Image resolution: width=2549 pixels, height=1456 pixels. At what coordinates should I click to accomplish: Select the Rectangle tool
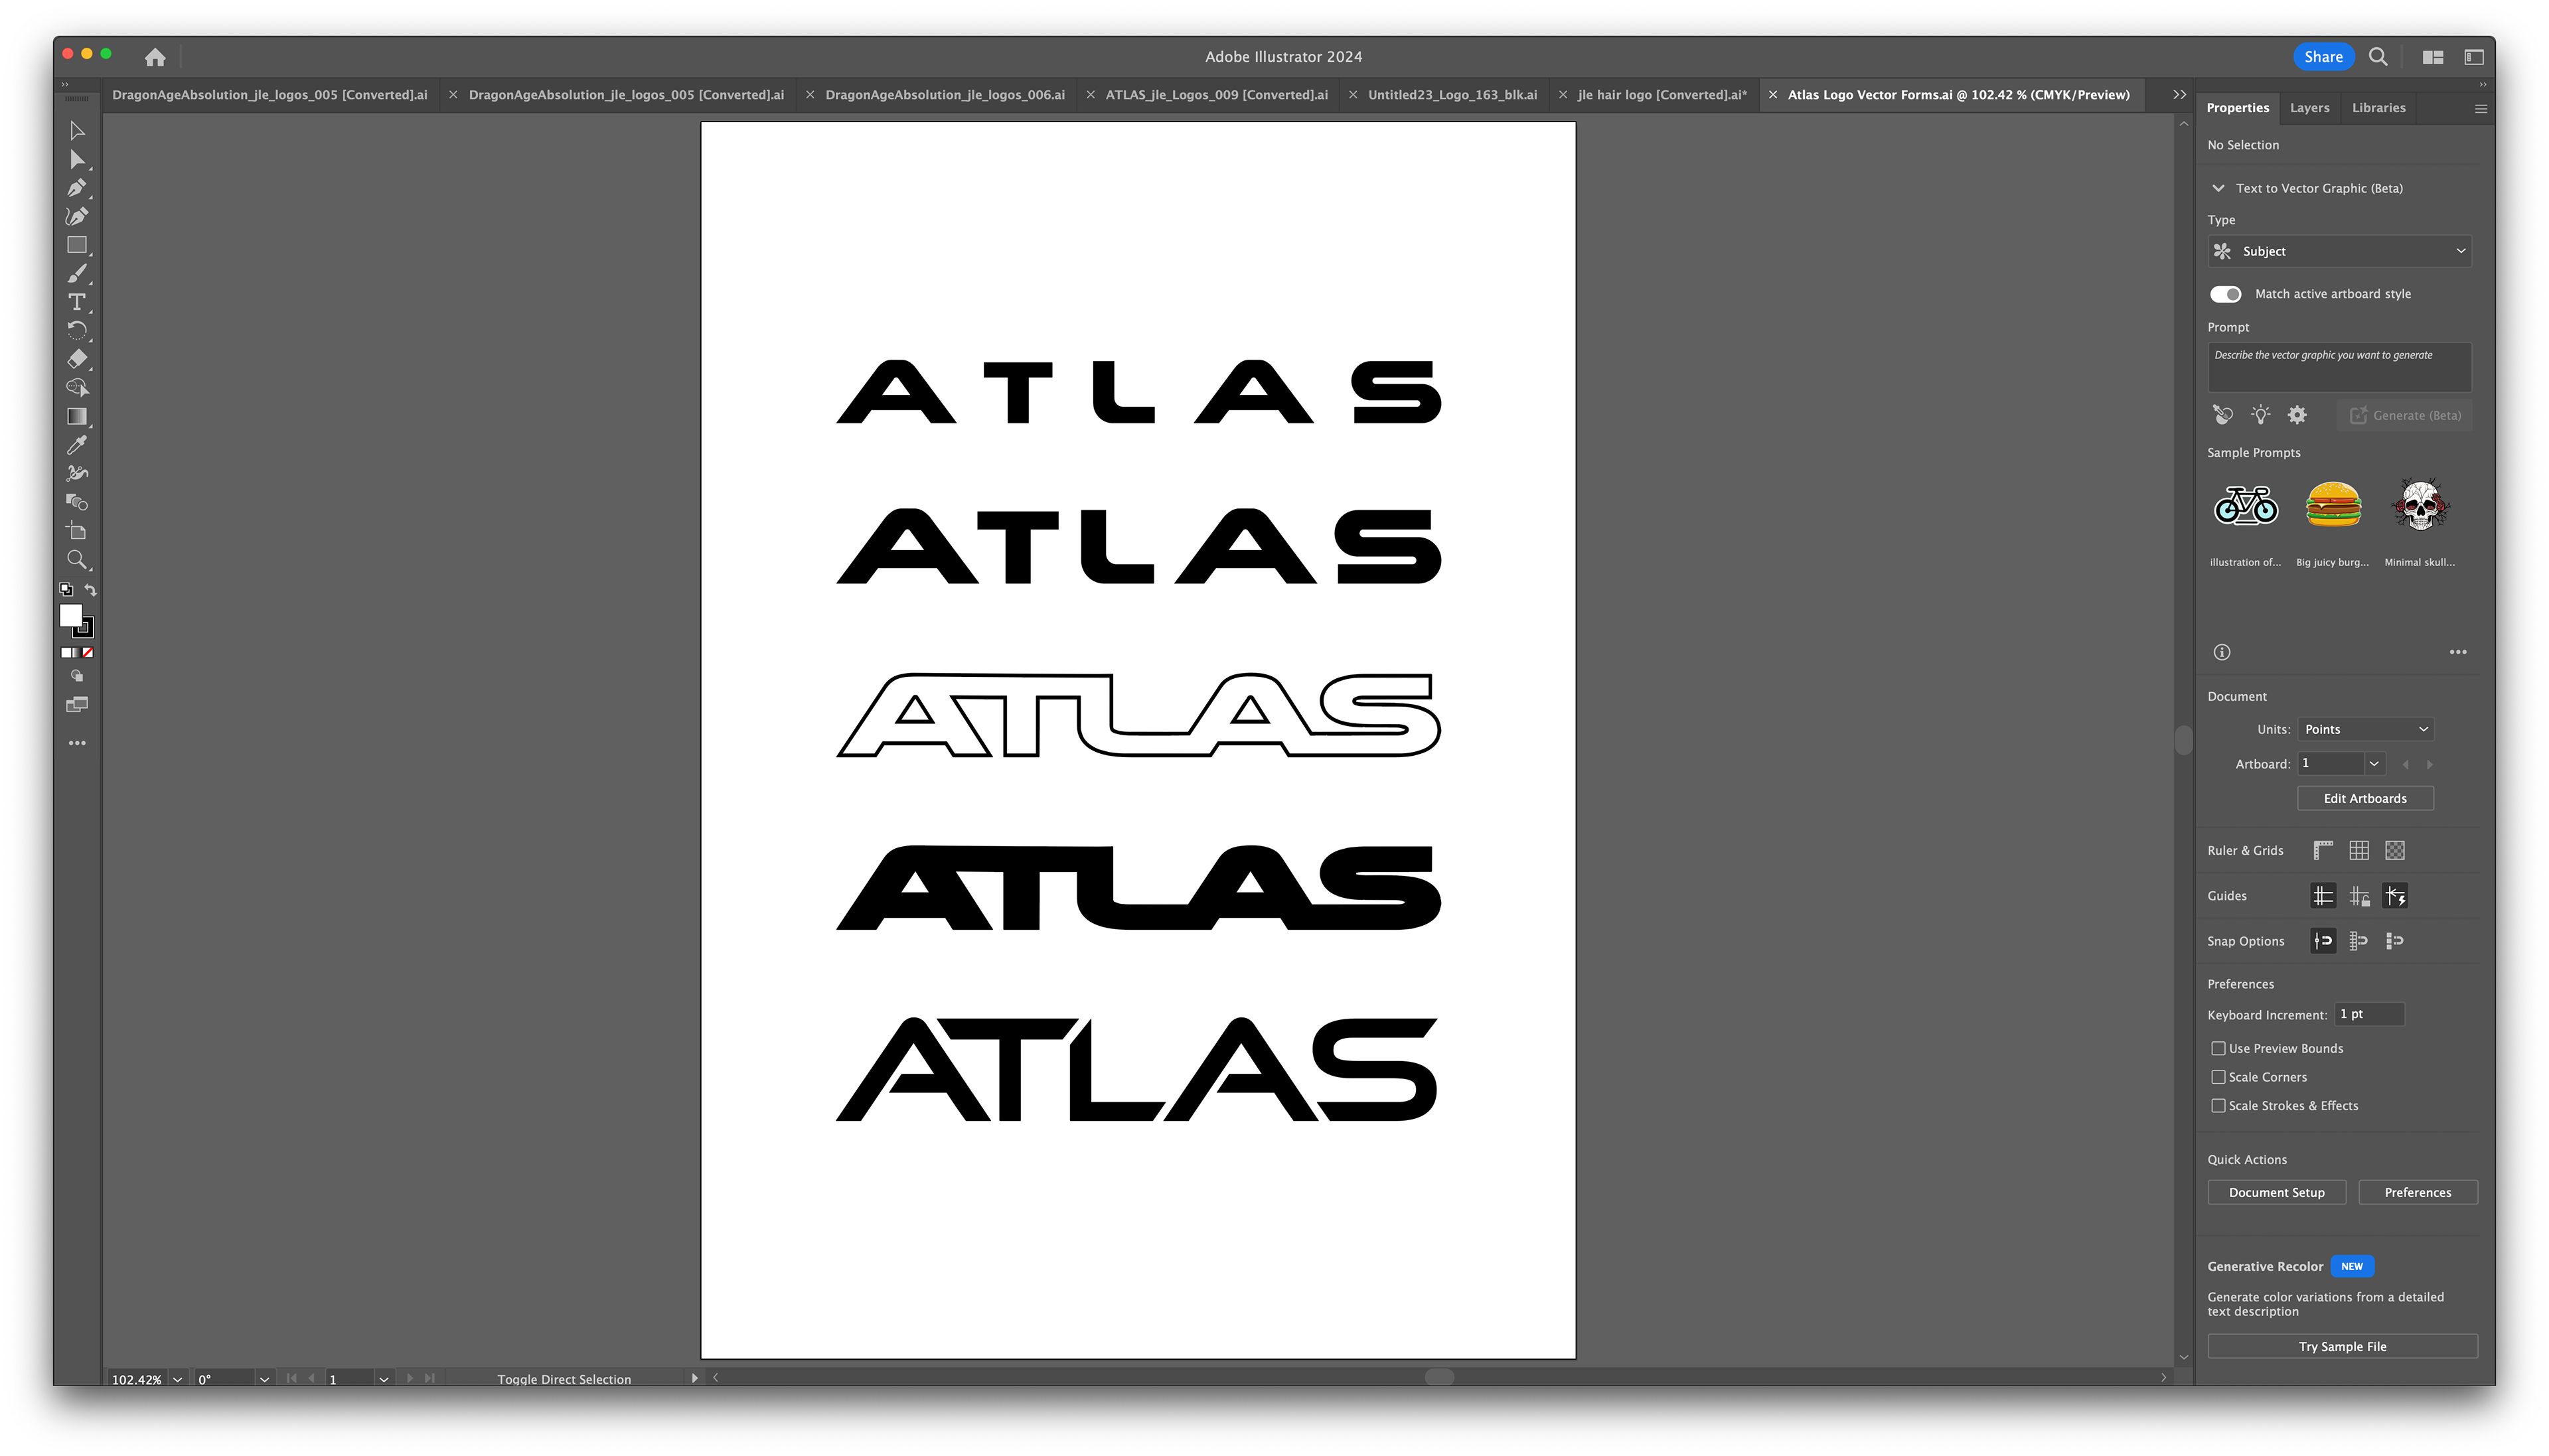coord(77,245)
